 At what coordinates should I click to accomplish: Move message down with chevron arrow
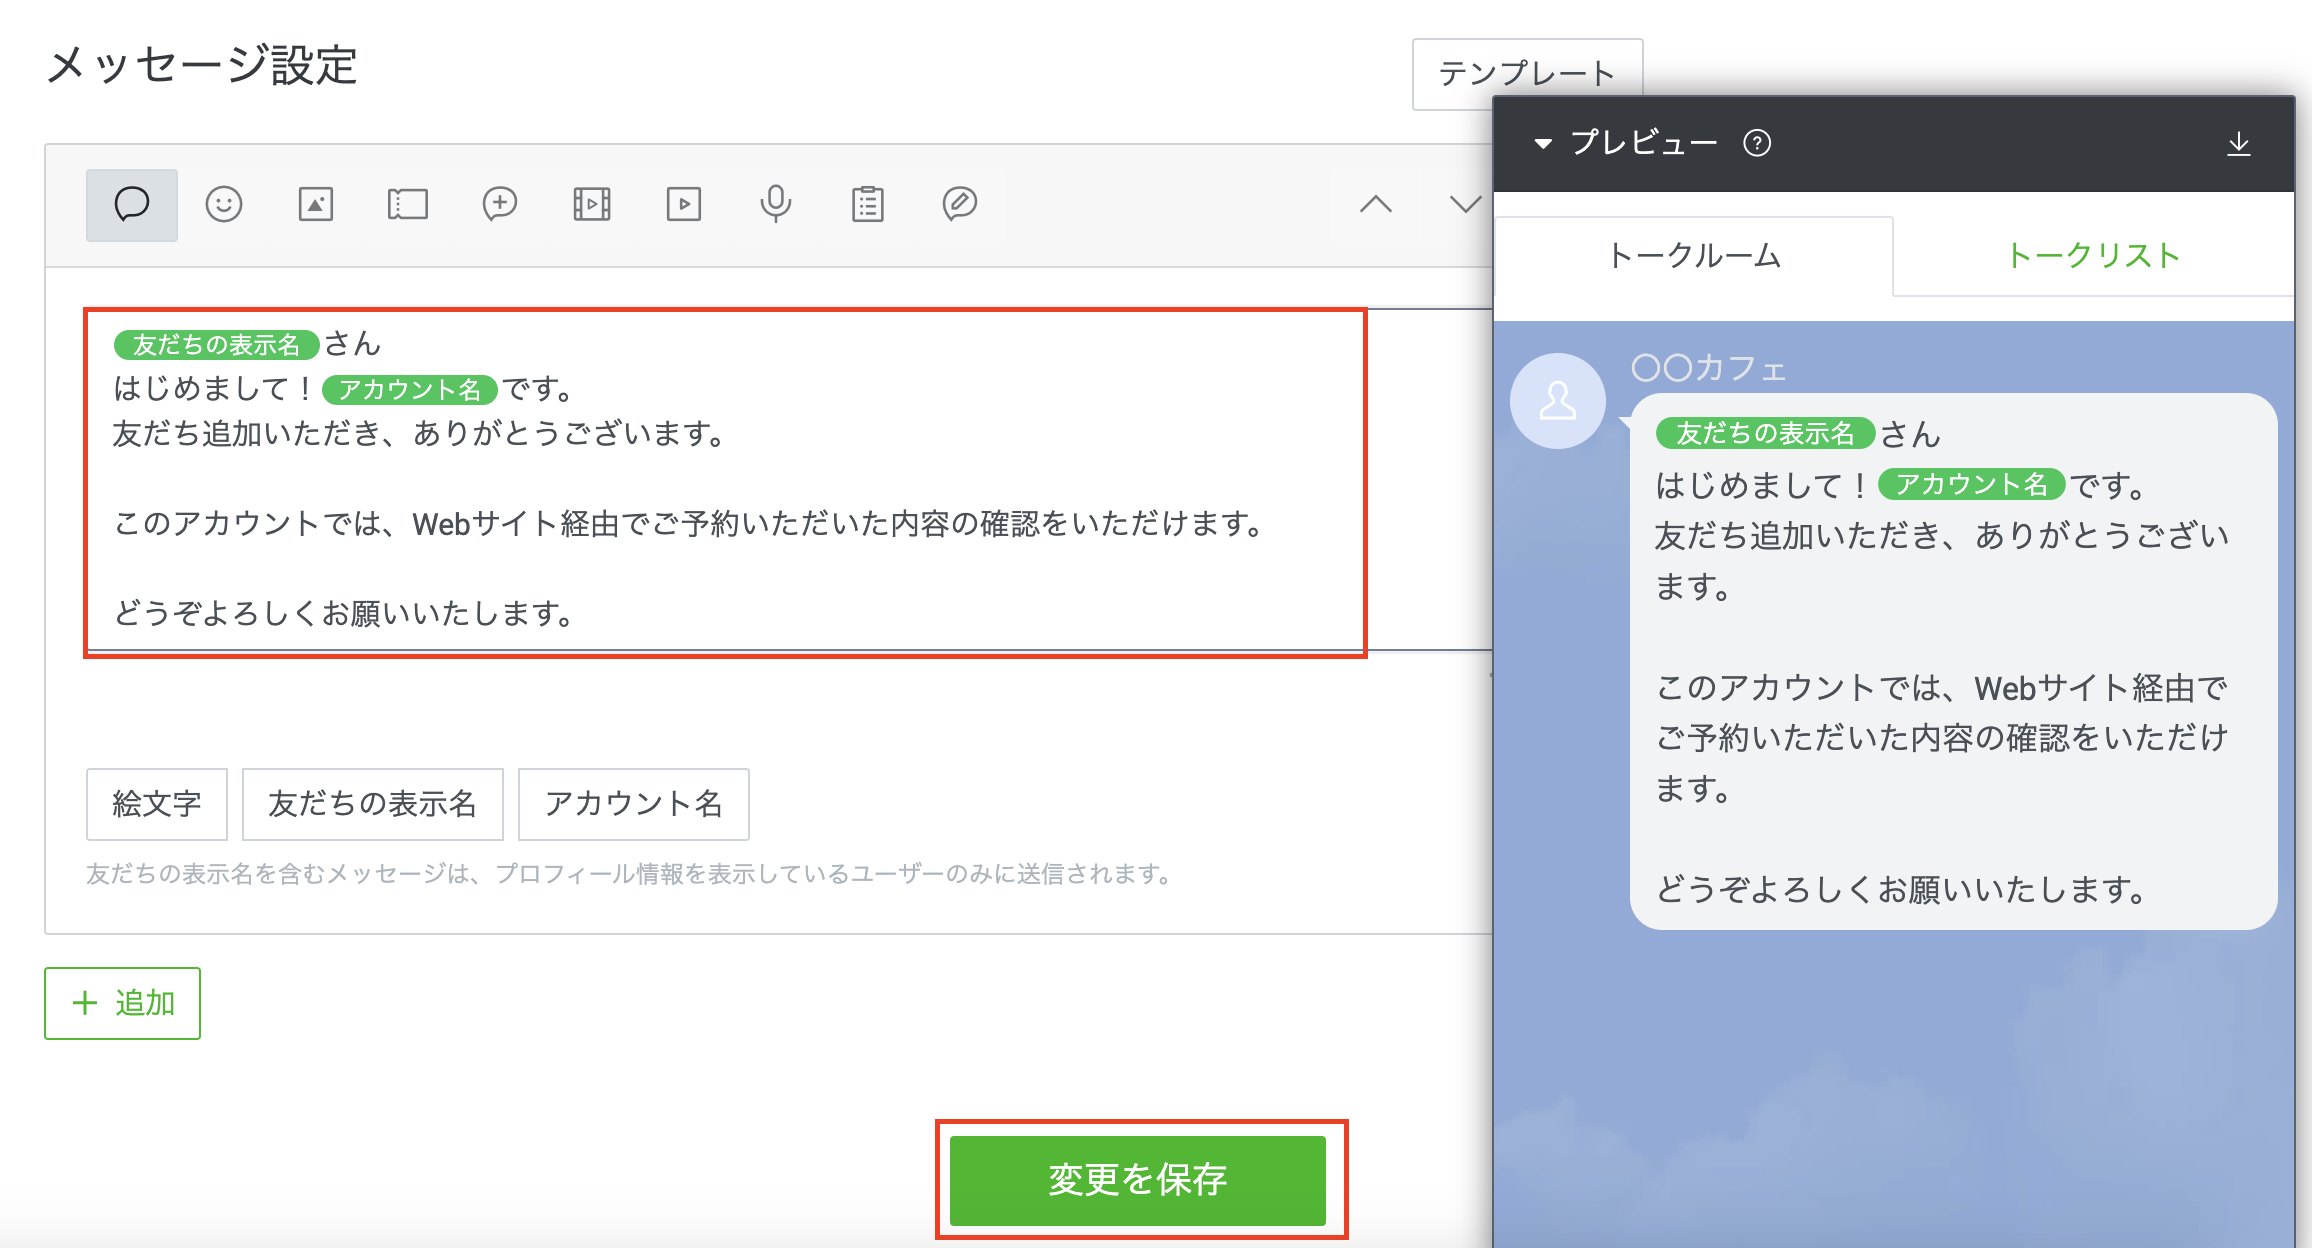pyautogui.click(x=1465, y=205)
